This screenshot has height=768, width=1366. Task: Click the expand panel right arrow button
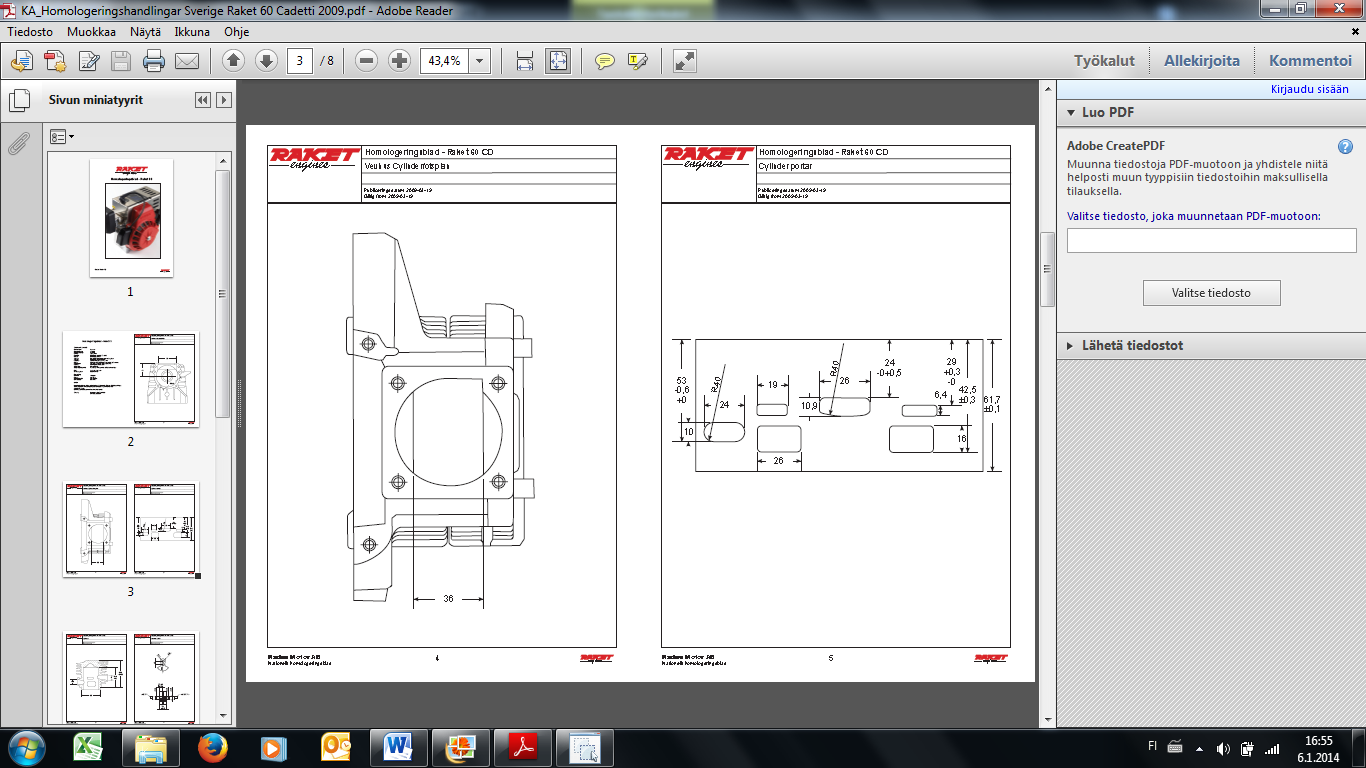[224, 100]
